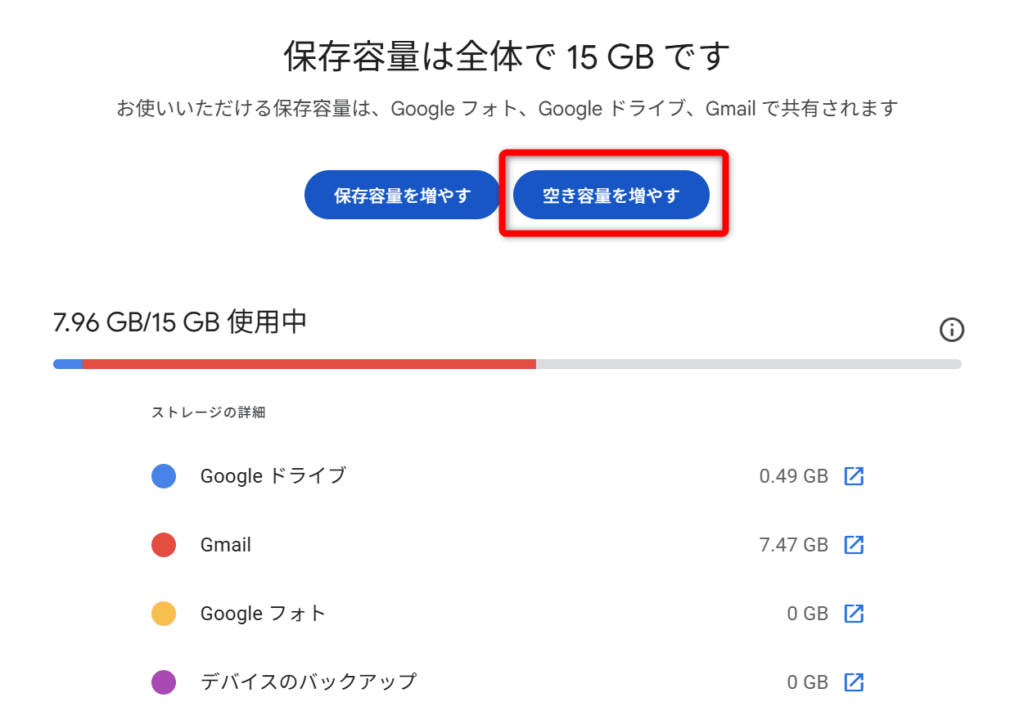Click the gray unused part of storage bar

click(748, 364)
